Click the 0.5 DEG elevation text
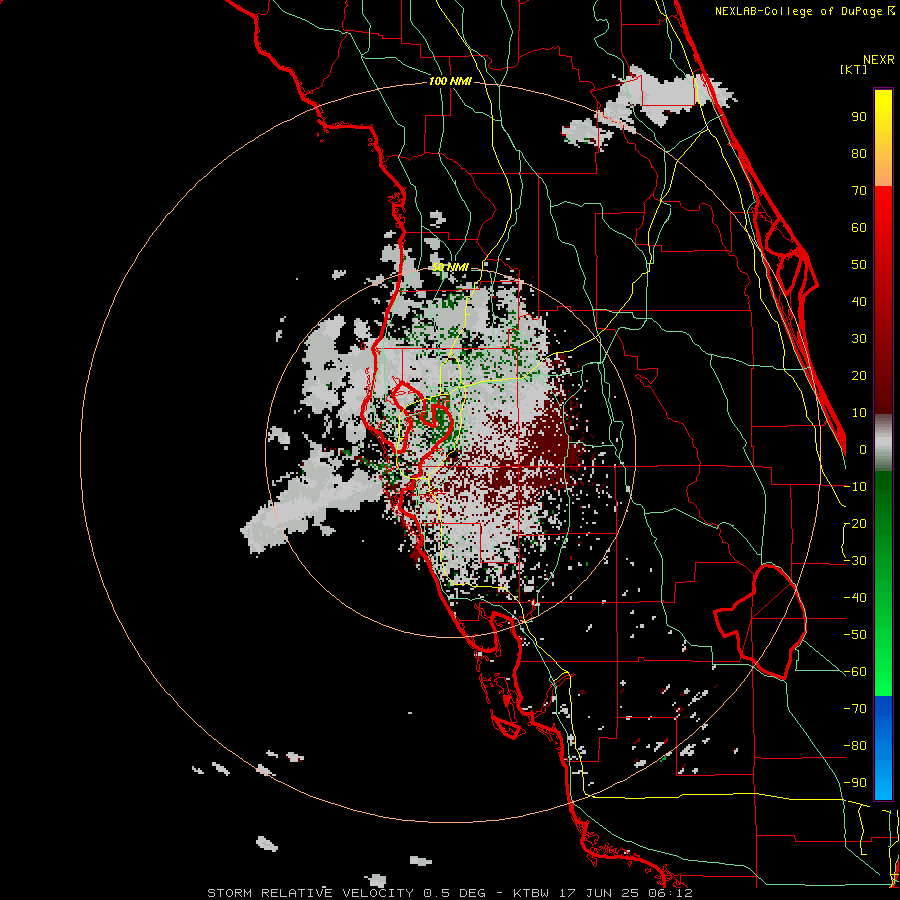The image size is (900, 900). pos(455,893)
